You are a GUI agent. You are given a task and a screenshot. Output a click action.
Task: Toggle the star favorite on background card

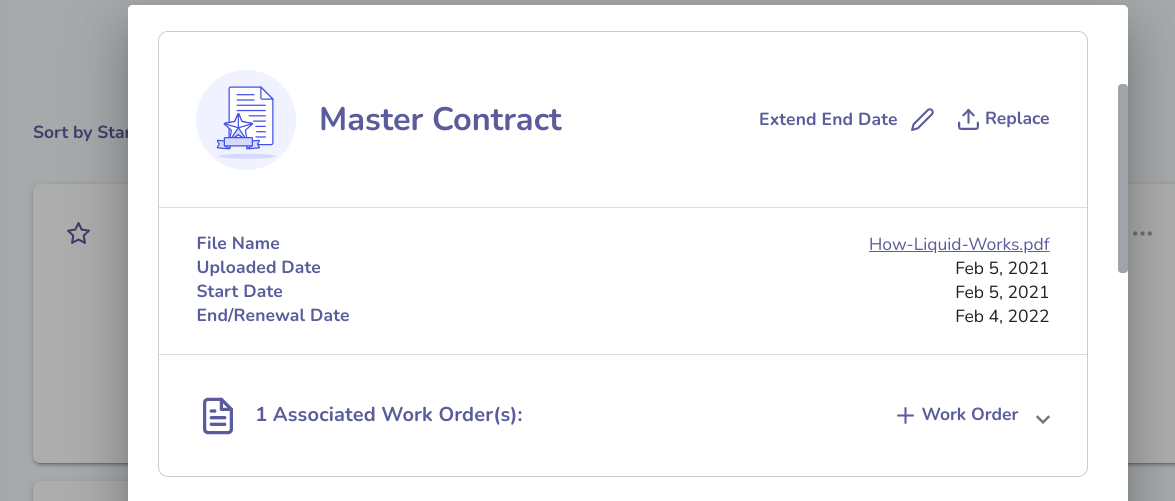78,234
